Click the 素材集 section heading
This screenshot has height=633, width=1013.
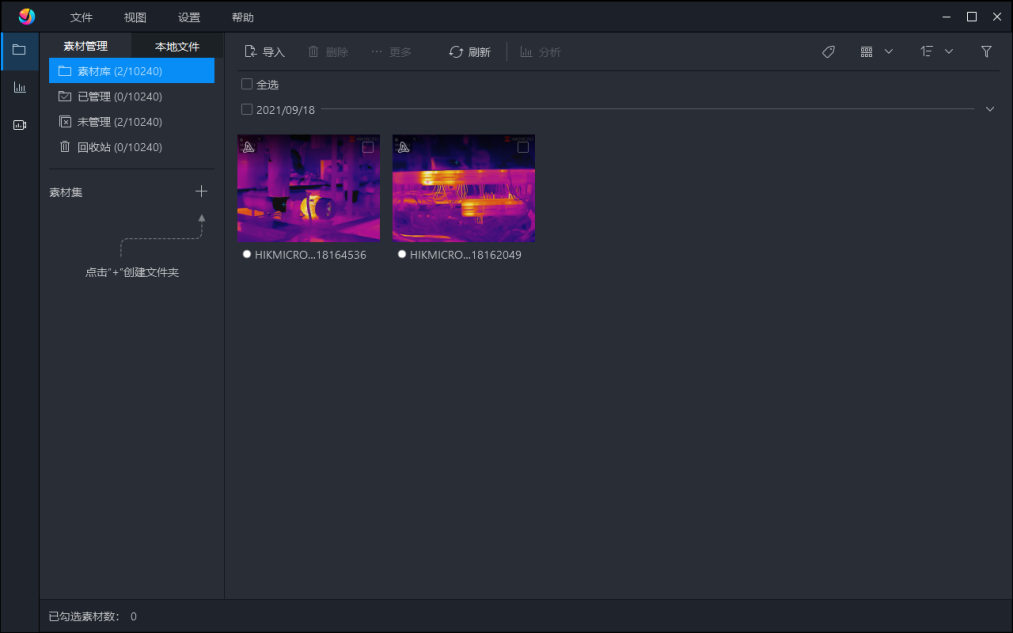(x=66, y=192)
